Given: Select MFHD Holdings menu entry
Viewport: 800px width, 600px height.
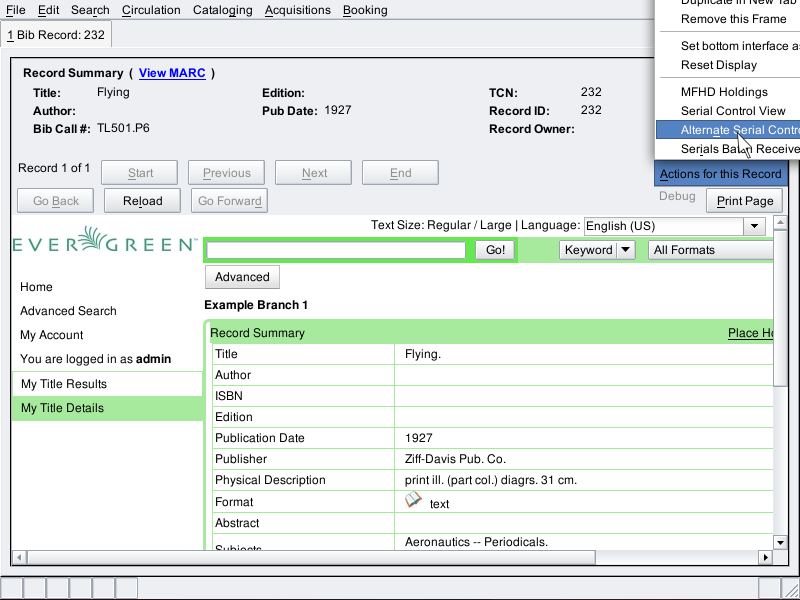Looking at the screenshot, I should 724,92.
